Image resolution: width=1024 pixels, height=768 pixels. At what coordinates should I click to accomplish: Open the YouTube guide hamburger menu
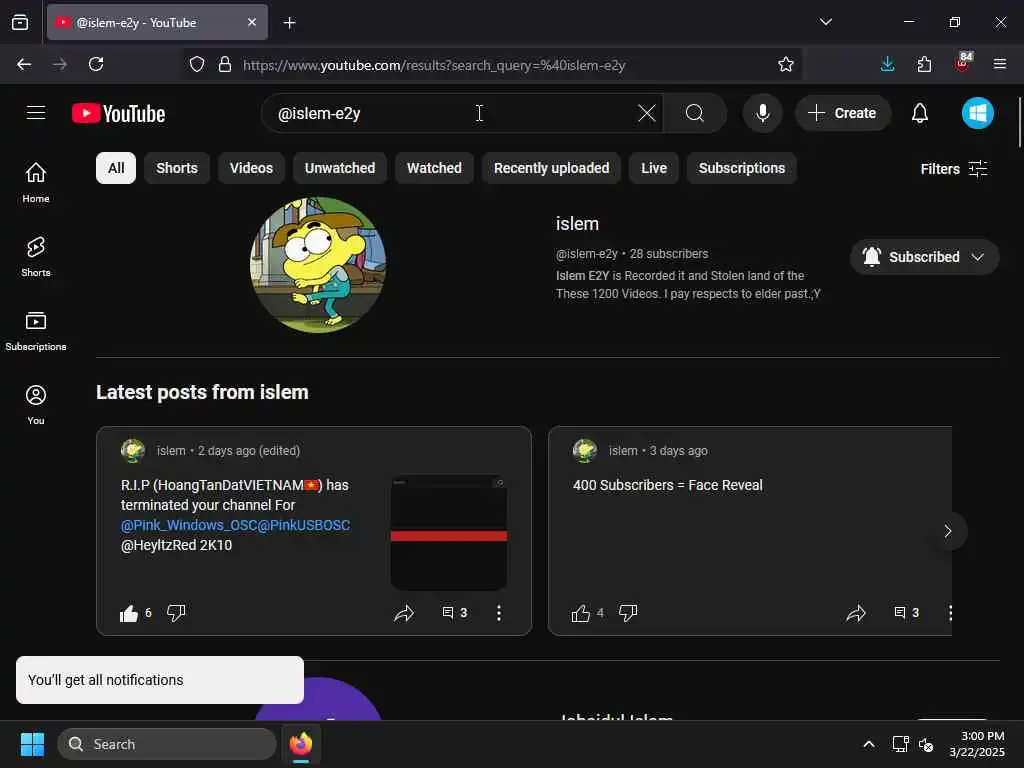click(x=36, y=113)
